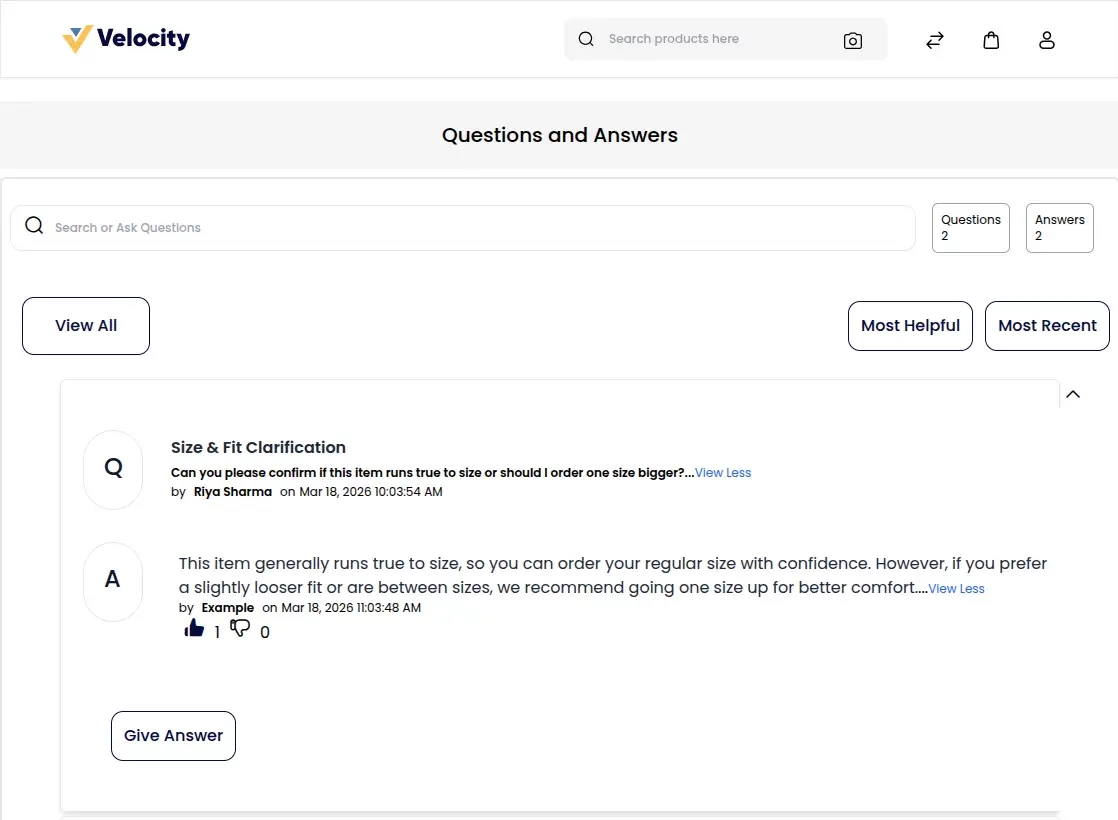Click View Less on the question text
Image resolution: width=1118 pixels, height=820 pixels.
pyautogui.click(x=723, y=473)
